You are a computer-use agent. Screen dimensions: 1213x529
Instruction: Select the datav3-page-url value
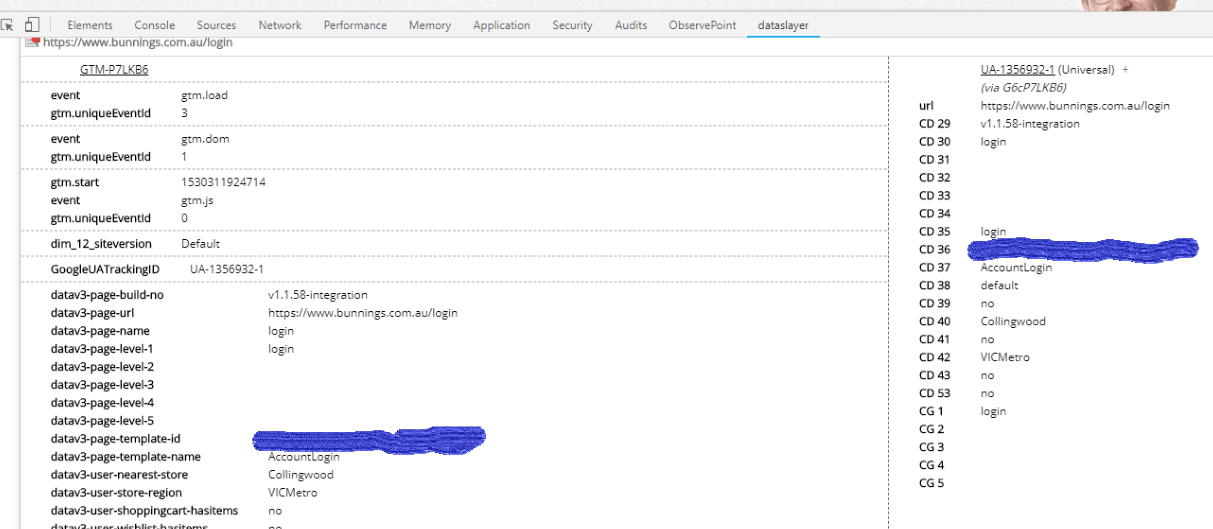pyautogui.click(x=363, y=313)
